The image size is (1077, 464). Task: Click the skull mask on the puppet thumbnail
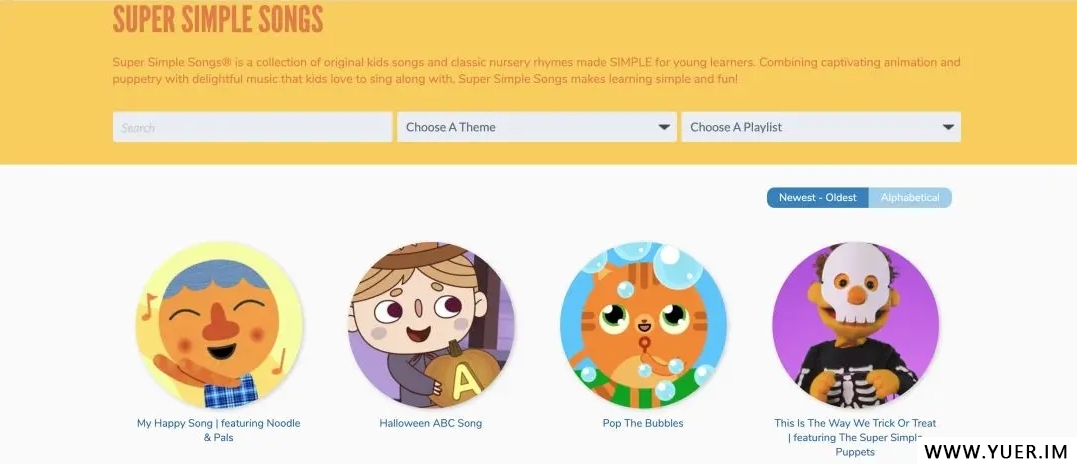coord(854,281)
